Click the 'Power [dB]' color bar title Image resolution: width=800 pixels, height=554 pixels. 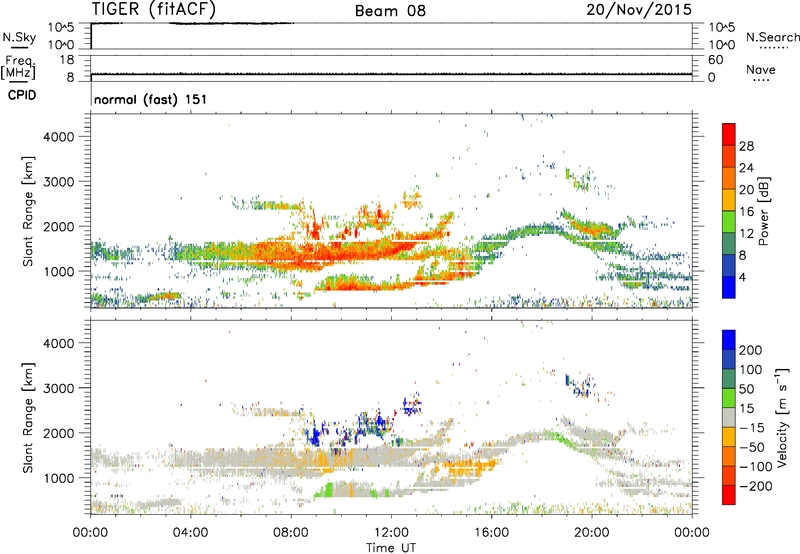tap(763, 211)
